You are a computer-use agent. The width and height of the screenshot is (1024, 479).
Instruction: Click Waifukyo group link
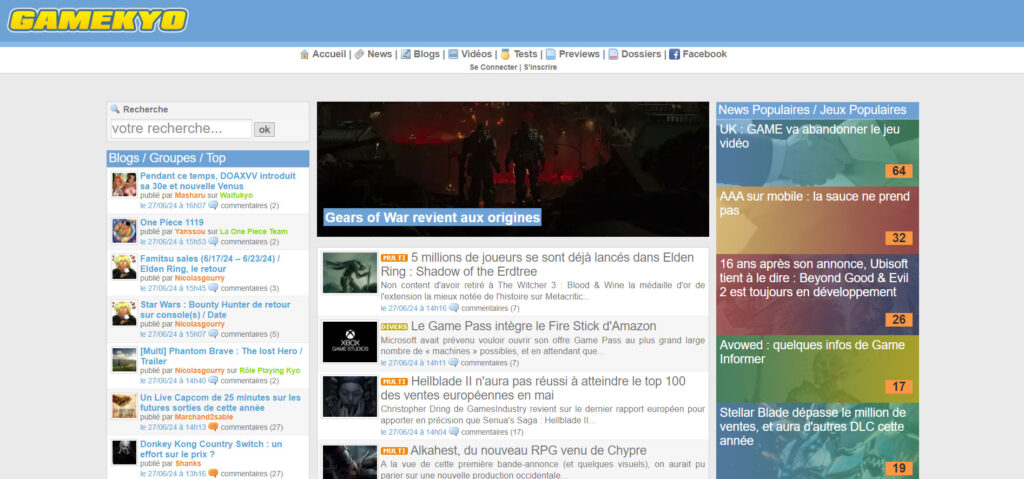click(236, 195)
